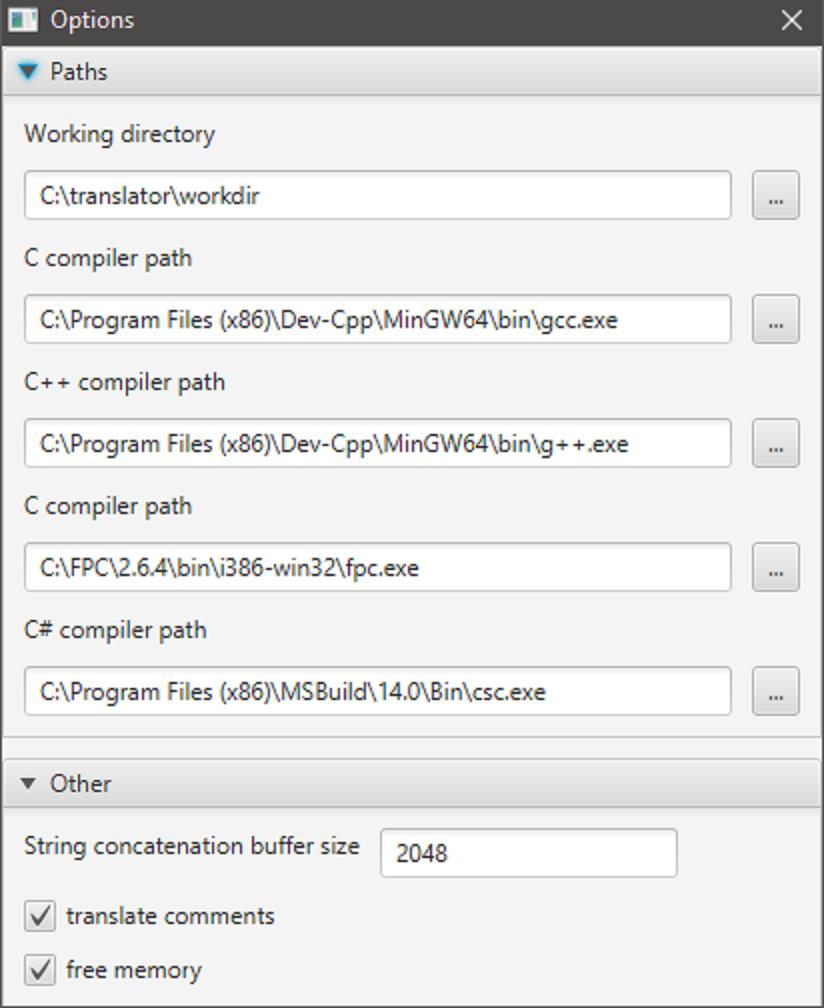
Task: Uncheck the translate comments checkbox
Action: point(40,916)
